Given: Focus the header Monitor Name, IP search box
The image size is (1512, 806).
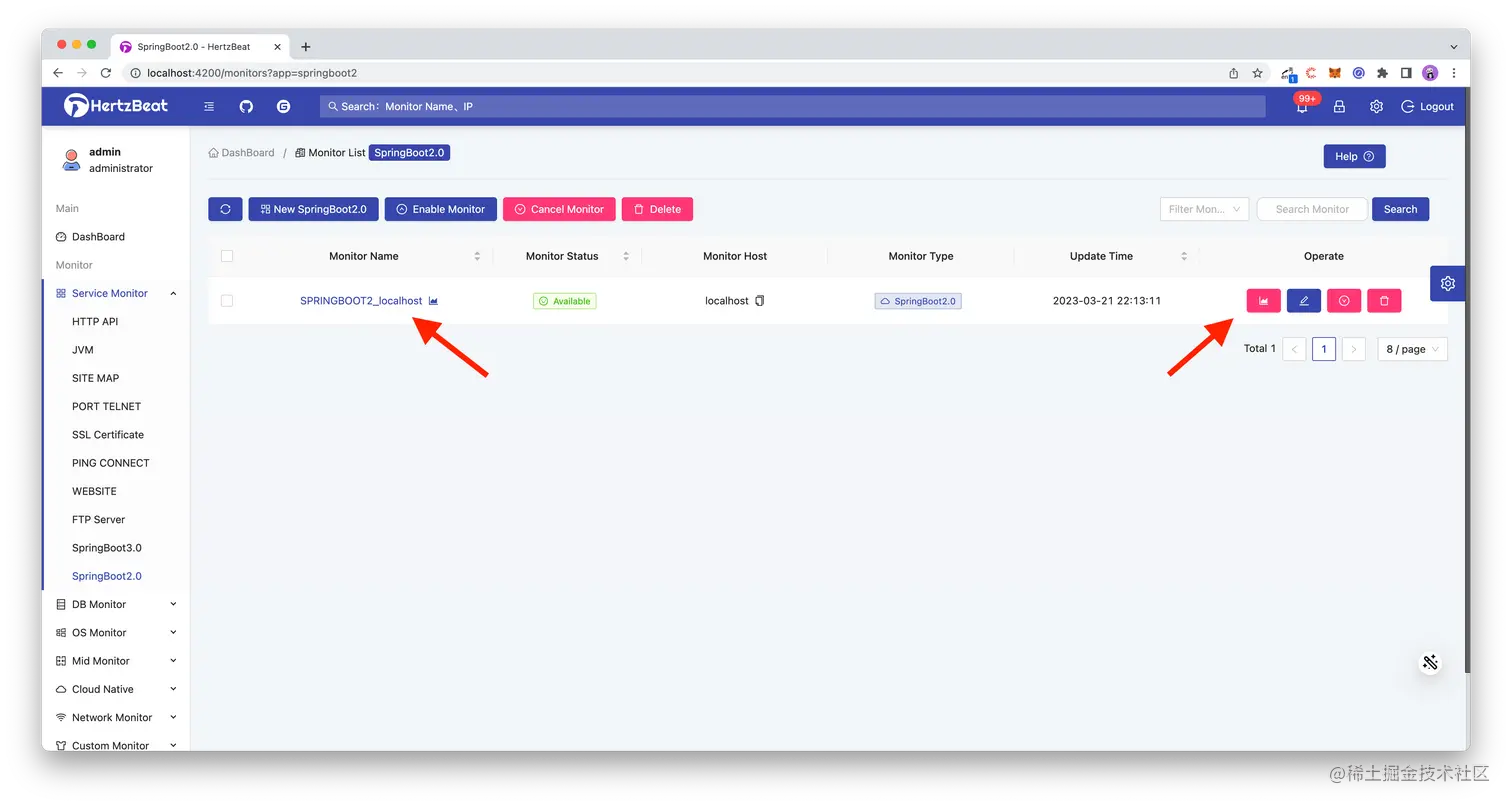Looking at the screenshot, I should coord(793,106).
